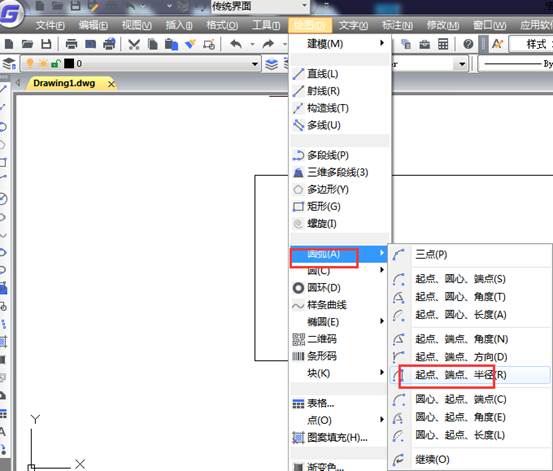Click the Cut scissors icon
The width and height of the screenshot is (553, 471).
134,44
